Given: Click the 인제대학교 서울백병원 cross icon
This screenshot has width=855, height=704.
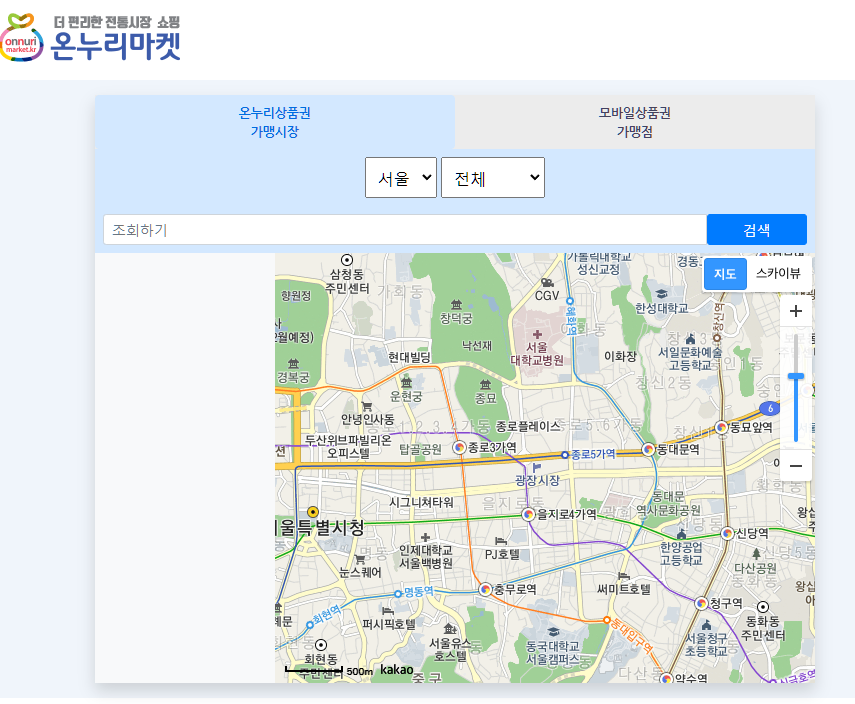Looking at the screenshot, I should point(425,537).
